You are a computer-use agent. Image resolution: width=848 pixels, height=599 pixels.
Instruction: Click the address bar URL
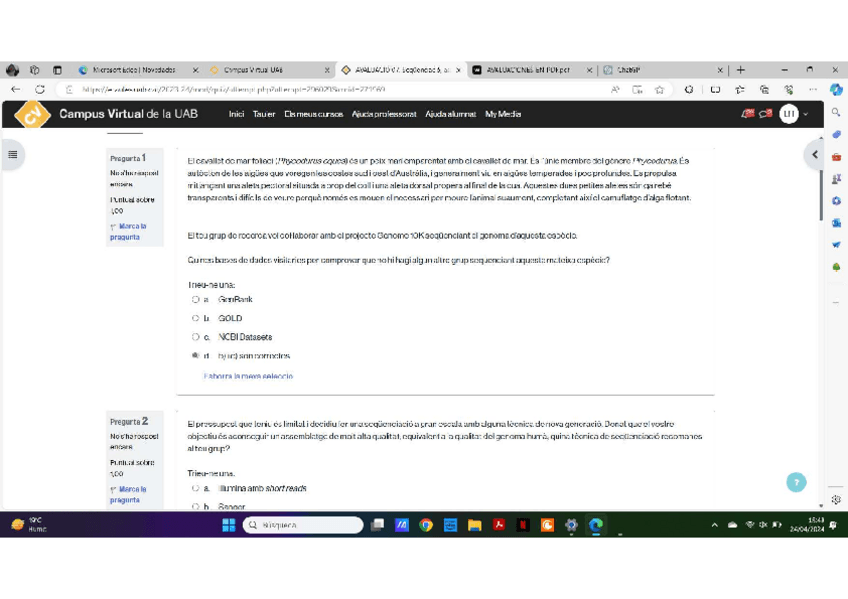(234, 90)
